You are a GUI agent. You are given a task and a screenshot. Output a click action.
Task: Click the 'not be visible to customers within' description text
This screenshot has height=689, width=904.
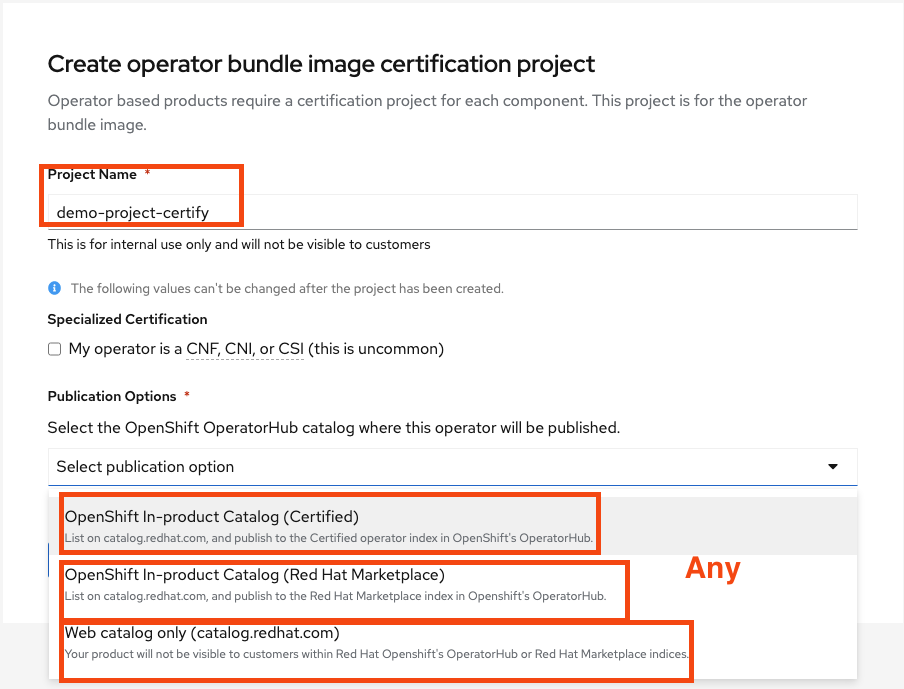point(376,654)
